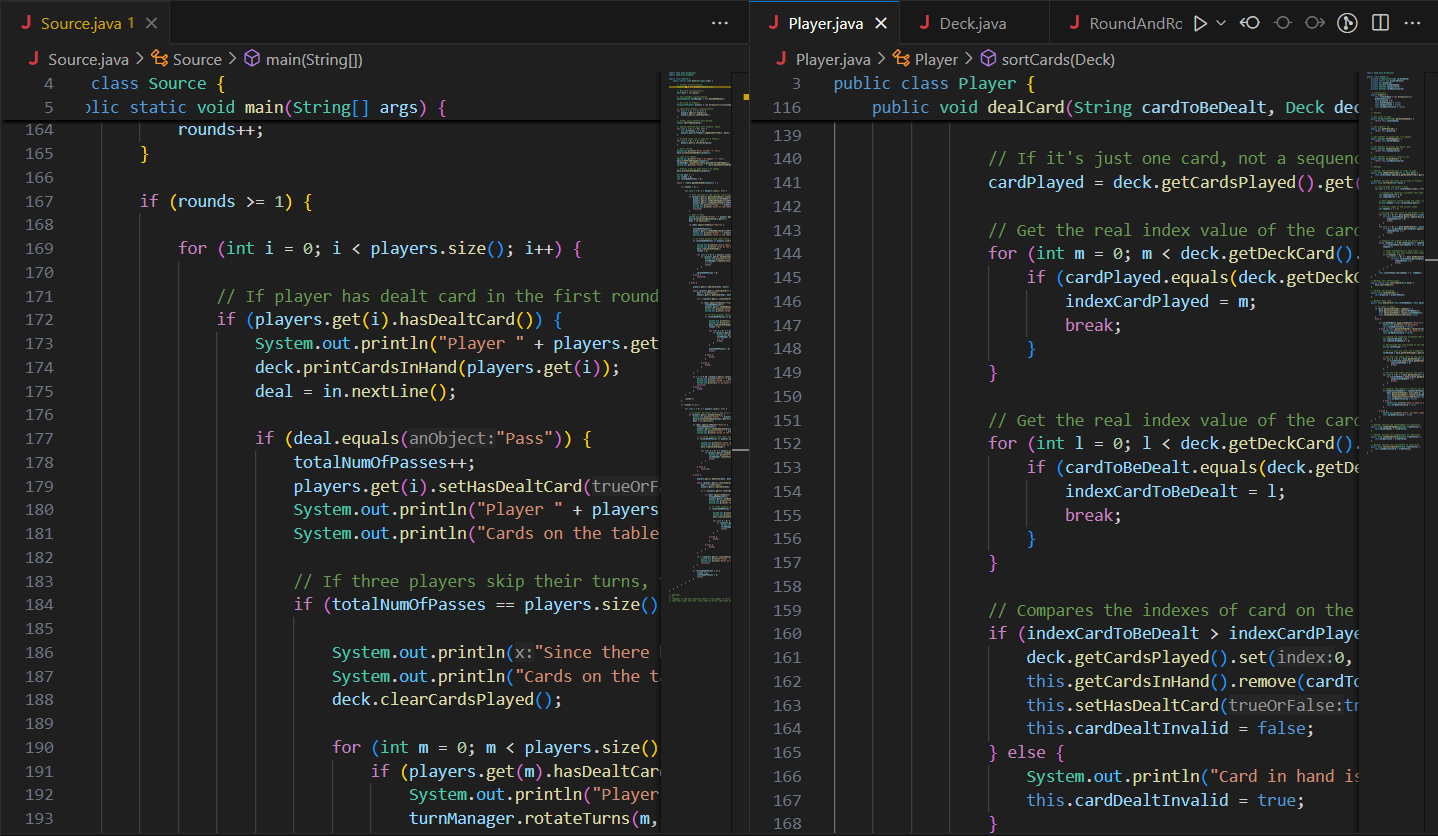This screenshot has height=836, width=1438.
Task: Click the class symbol icon beside Player breadcrumb
Action: tap(901, 60)
